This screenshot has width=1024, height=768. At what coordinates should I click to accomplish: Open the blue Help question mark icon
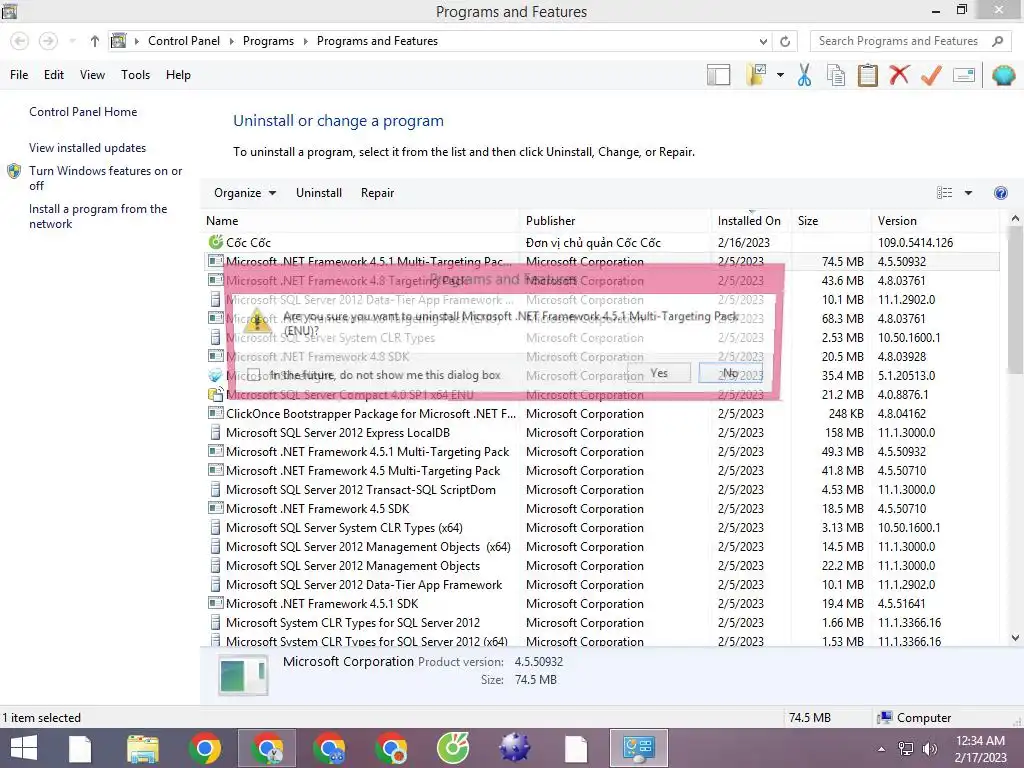click(1000, 193)
